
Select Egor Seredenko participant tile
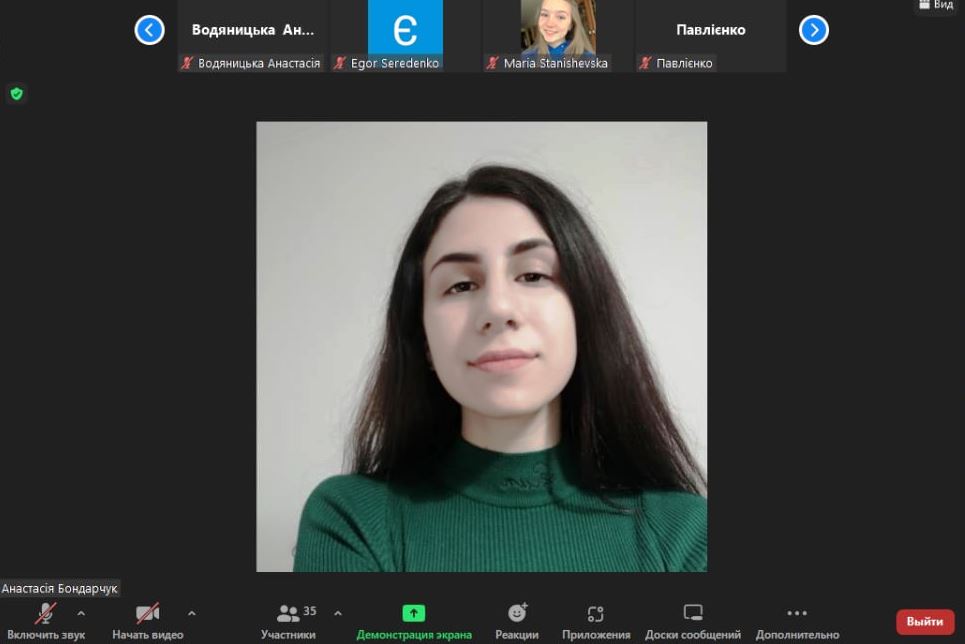click(x=405, y=36)
